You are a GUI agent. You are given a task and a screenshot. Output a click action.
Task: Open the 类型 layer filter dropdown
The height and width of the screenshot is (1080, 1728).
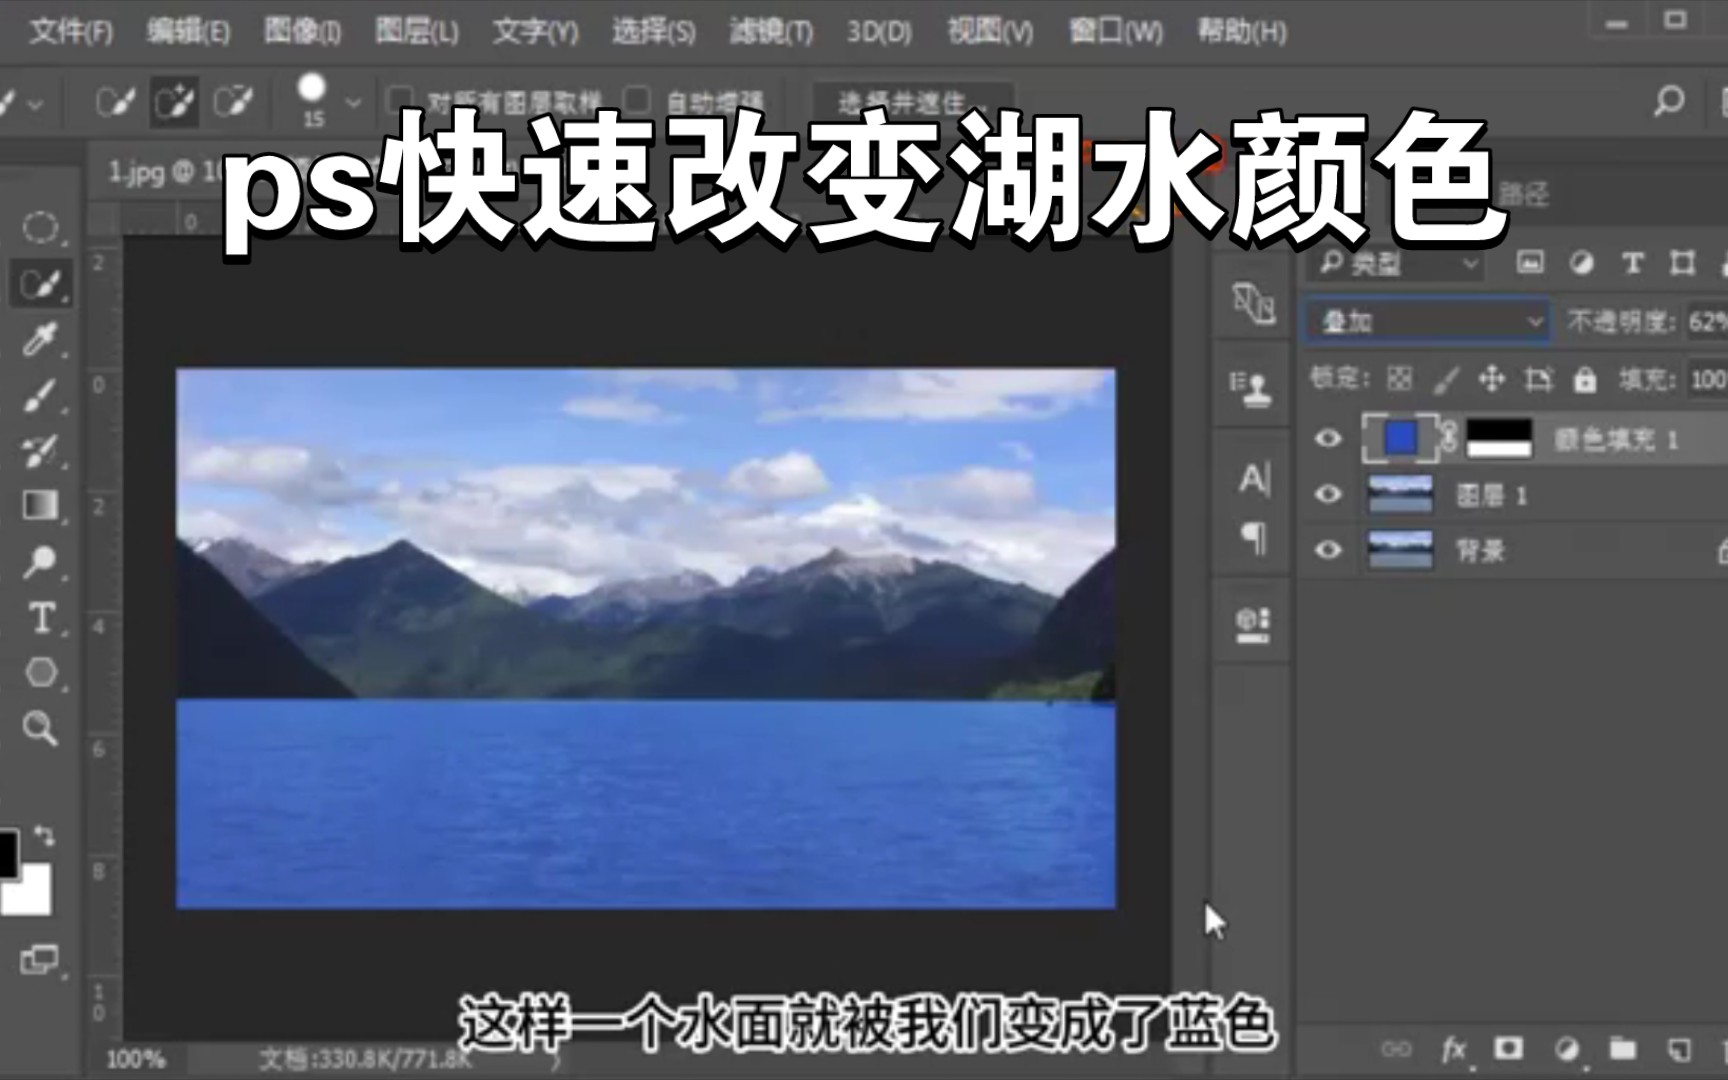pyautogui.click(x=1397, y=263)
